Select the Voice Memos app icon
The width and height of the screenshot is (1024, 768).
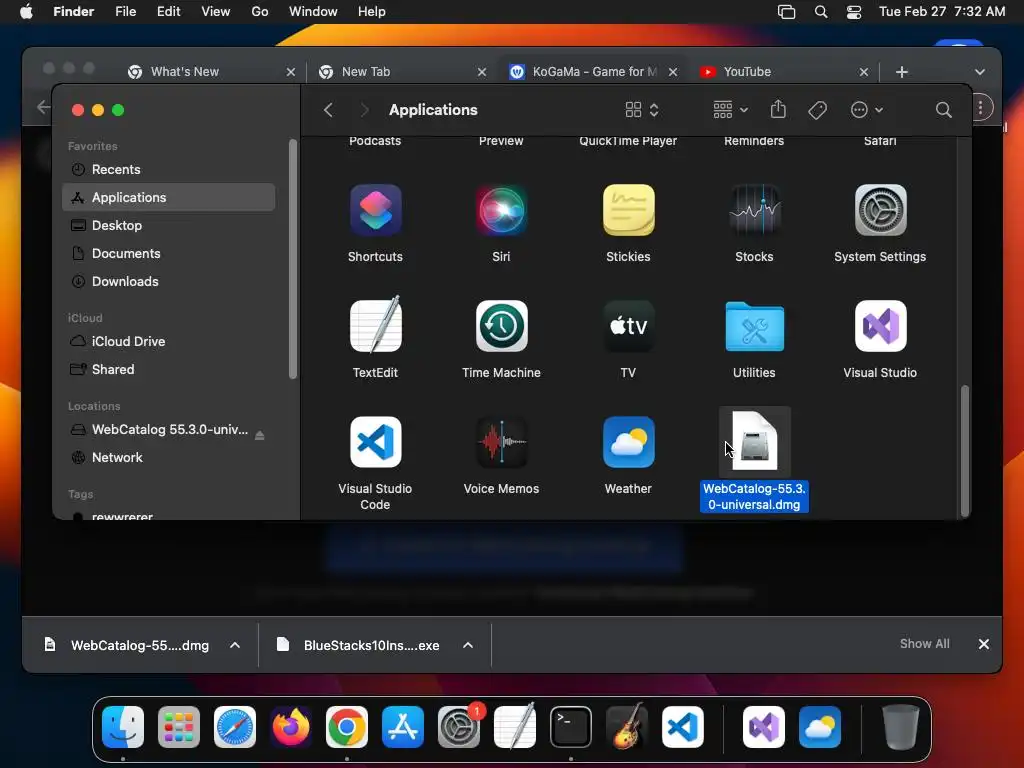pos(501,442)
